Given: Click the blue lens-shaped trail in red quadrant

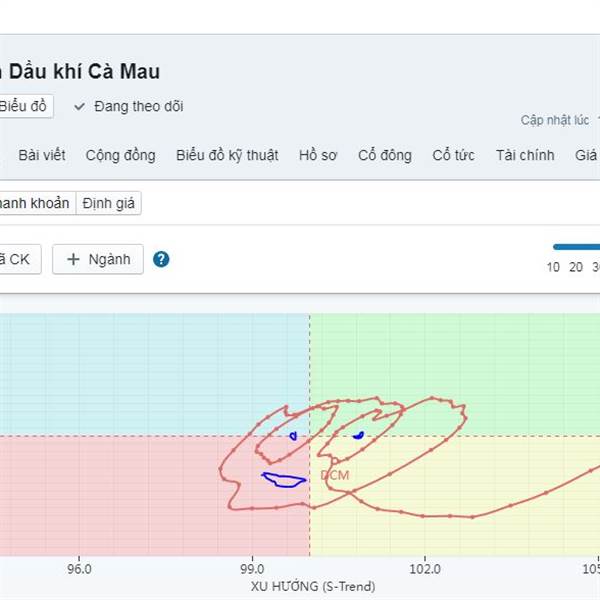Looking at the screenshot, I should tap(284, 480).
